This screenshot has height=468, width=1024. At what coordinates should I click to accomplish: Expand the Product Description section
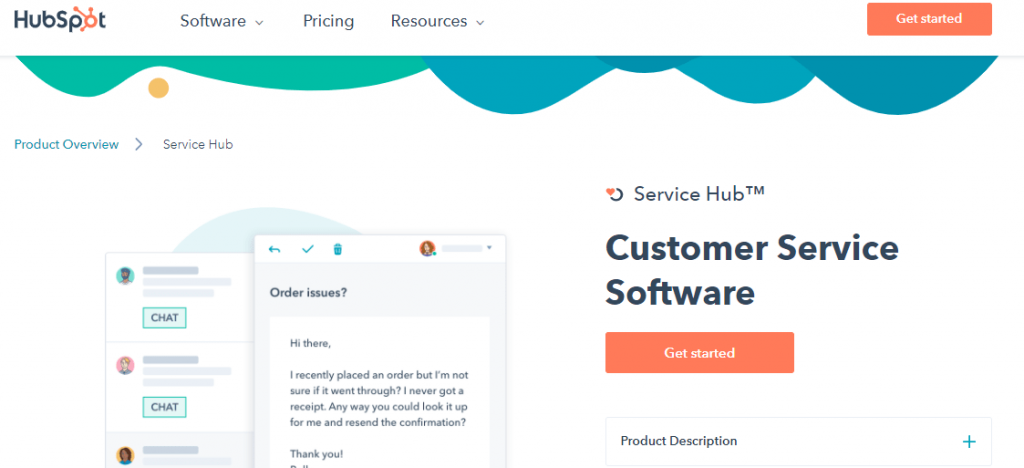click(798, 441)
